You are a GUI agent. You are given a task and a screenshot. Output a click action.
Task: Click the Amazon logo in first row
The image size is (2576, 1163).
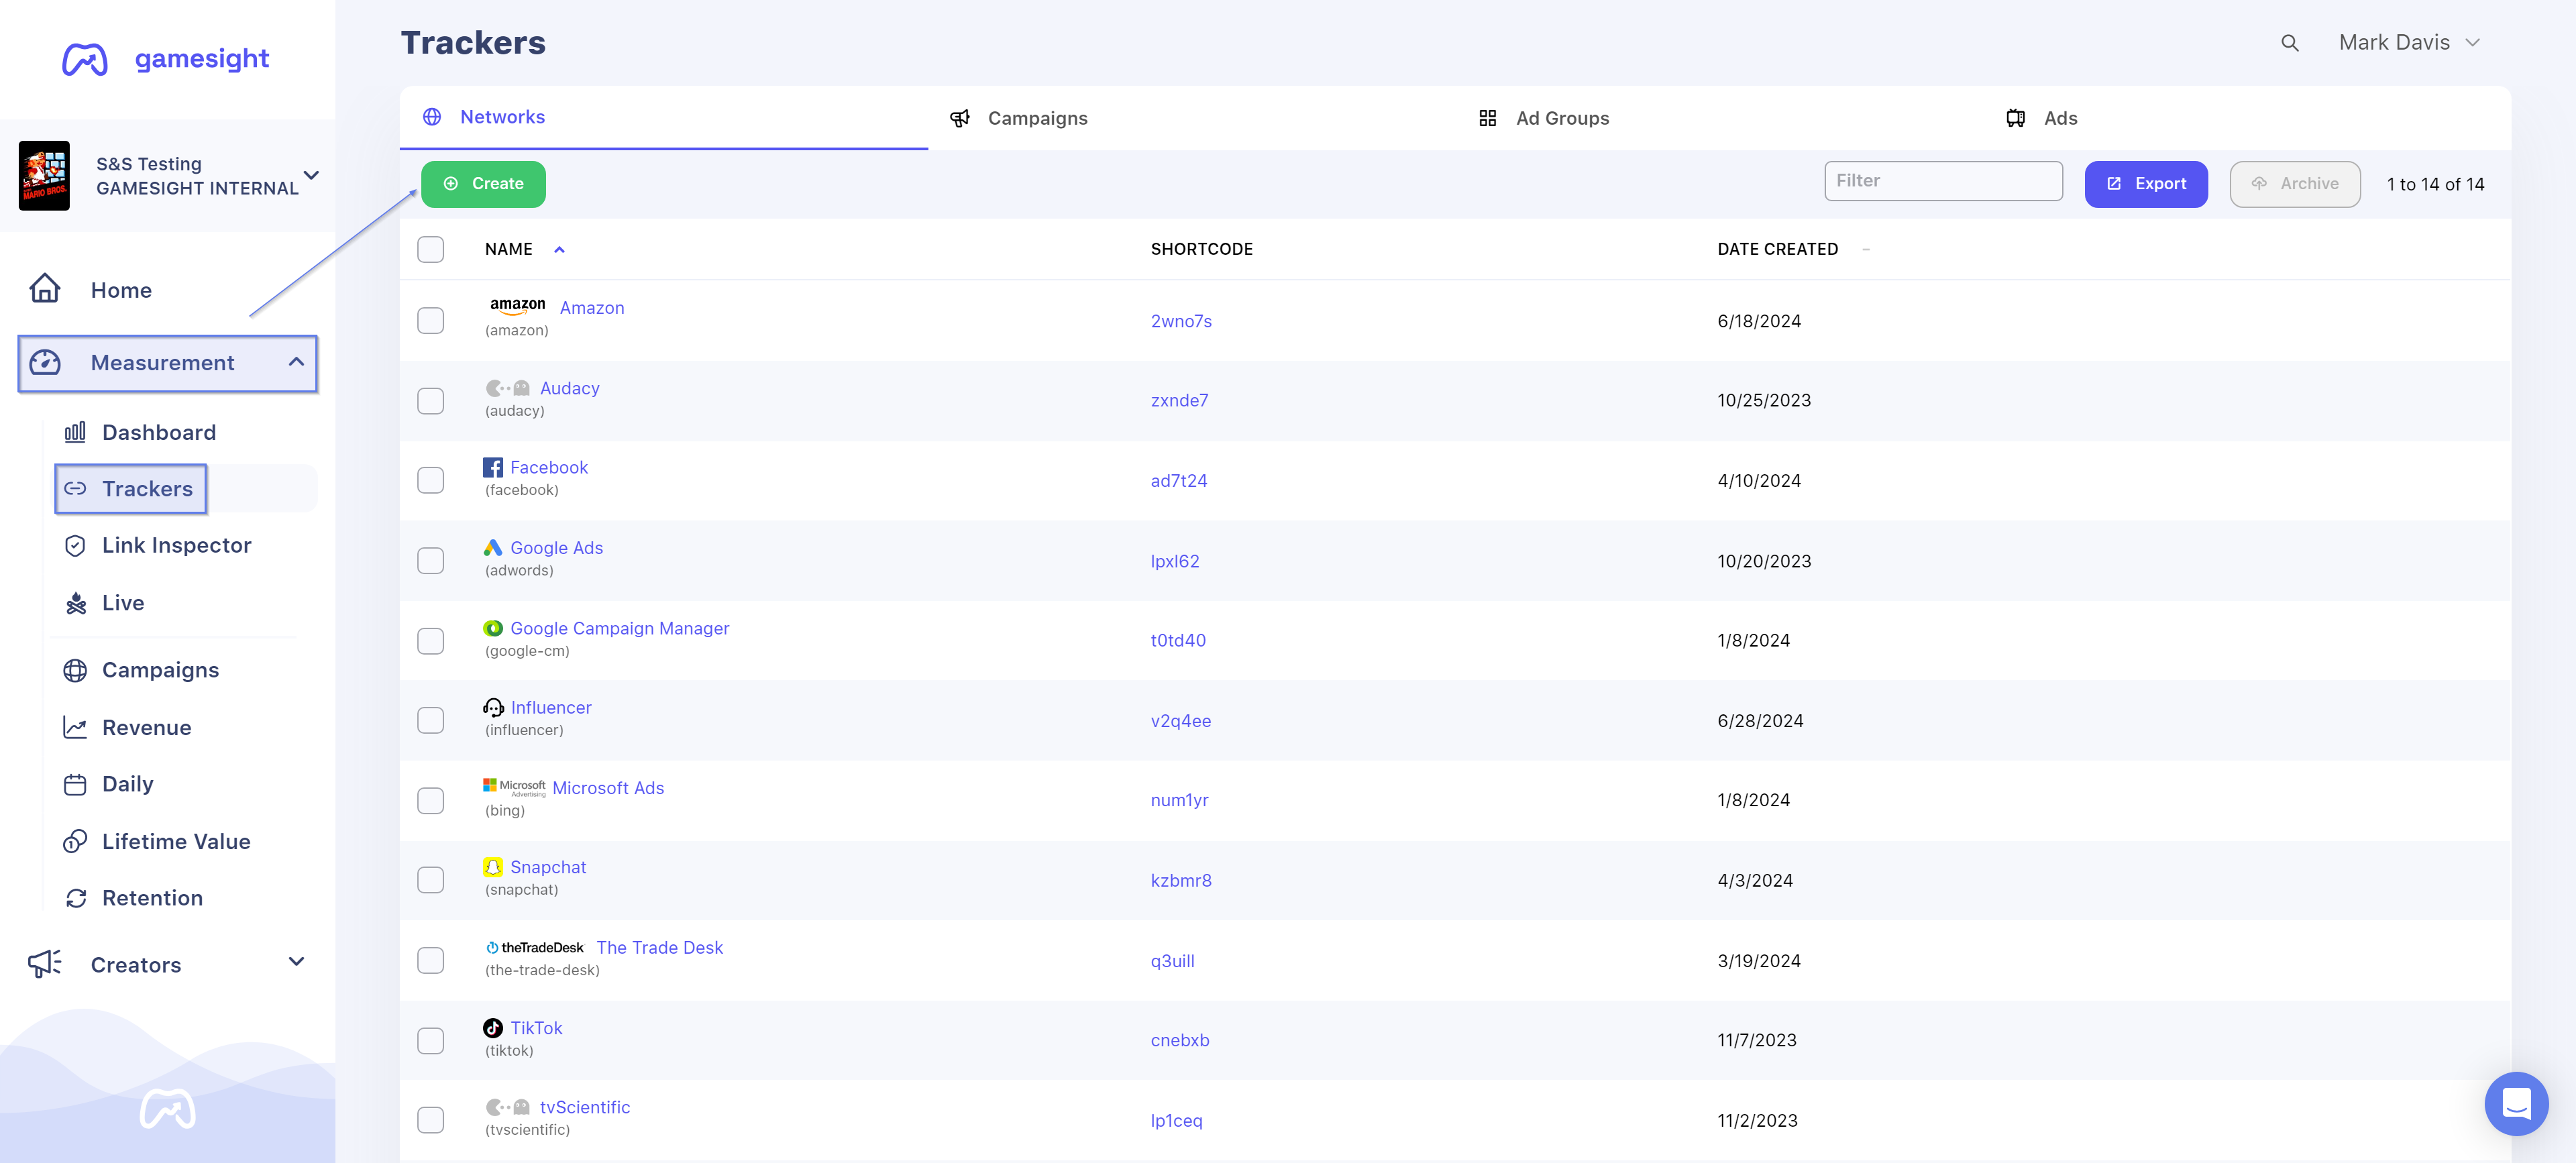coord(517,306)
